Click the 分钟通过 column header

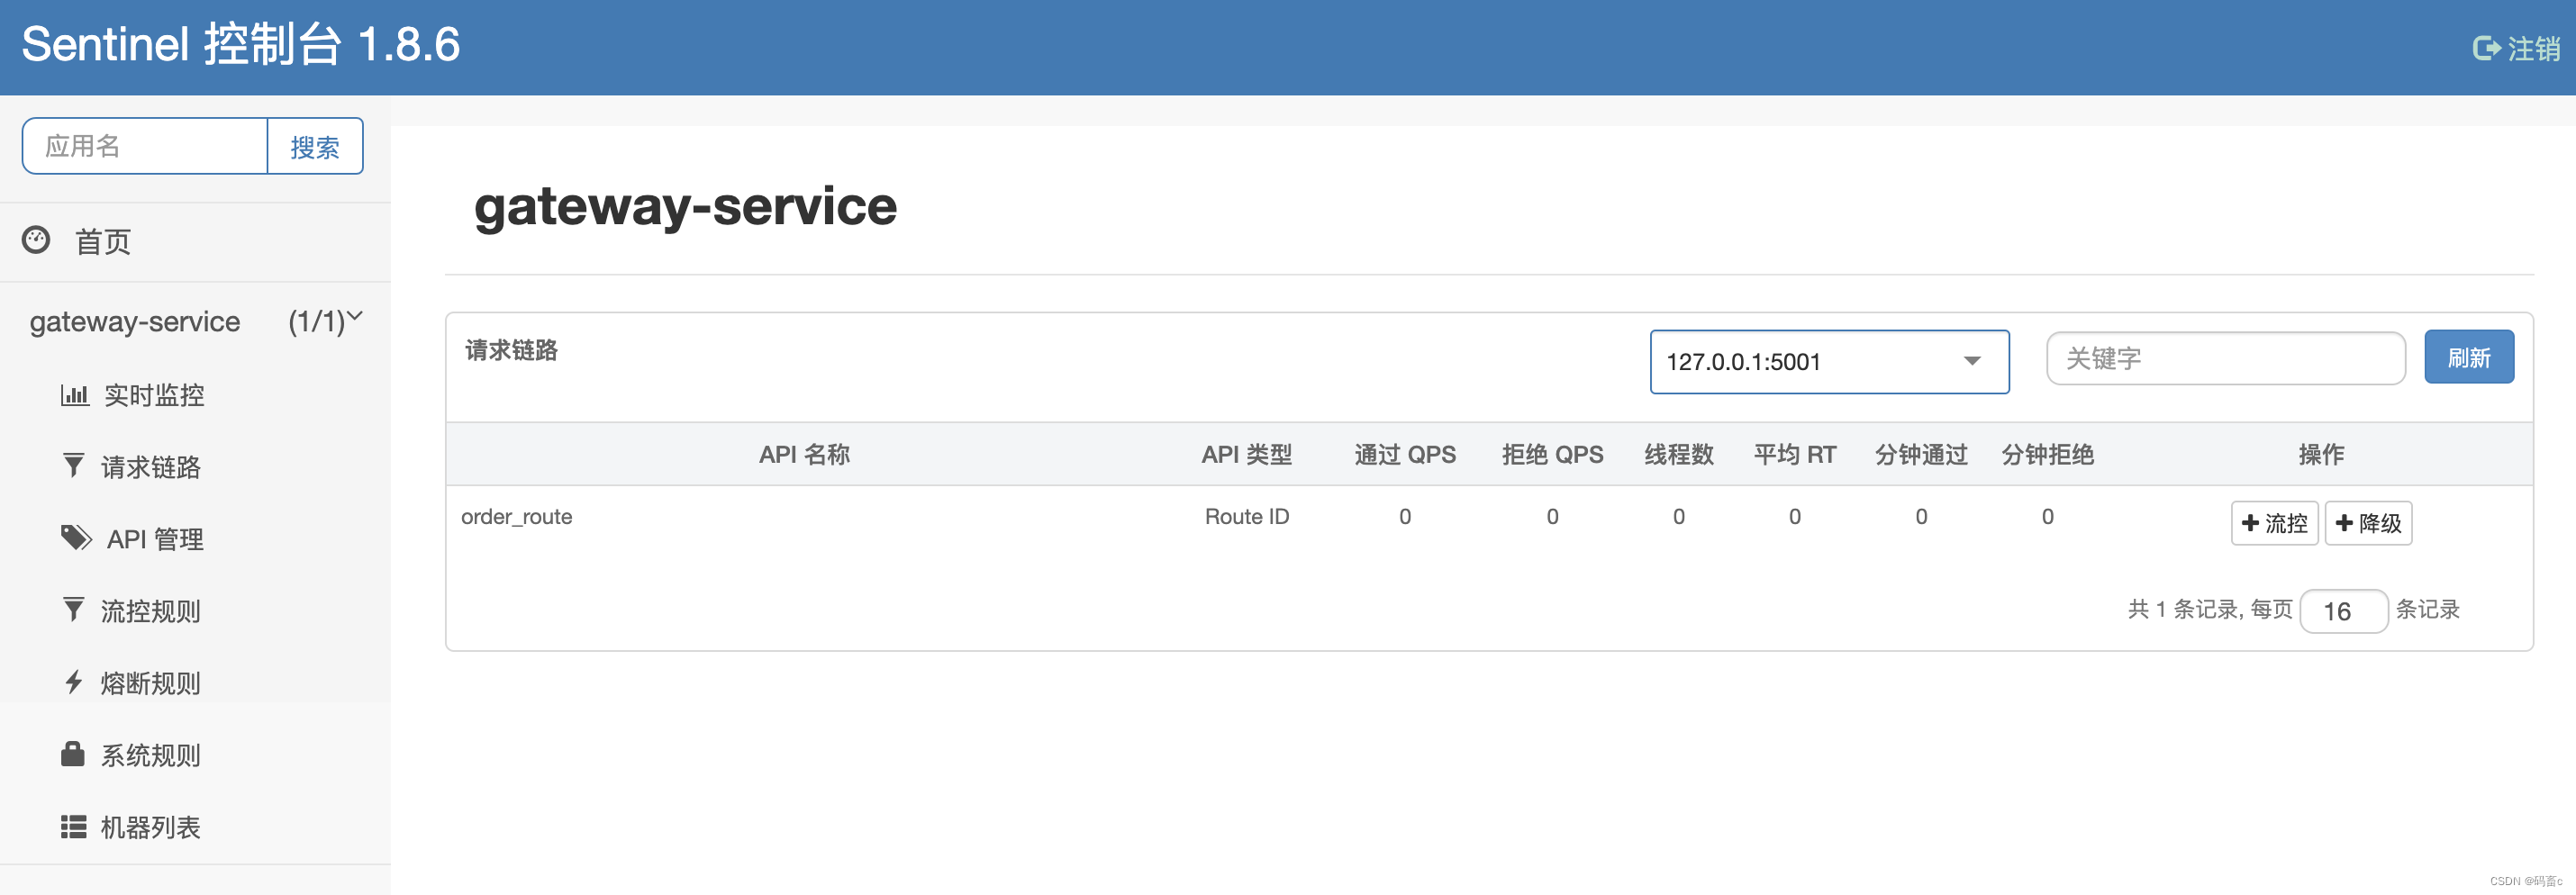coord(1921,454)
